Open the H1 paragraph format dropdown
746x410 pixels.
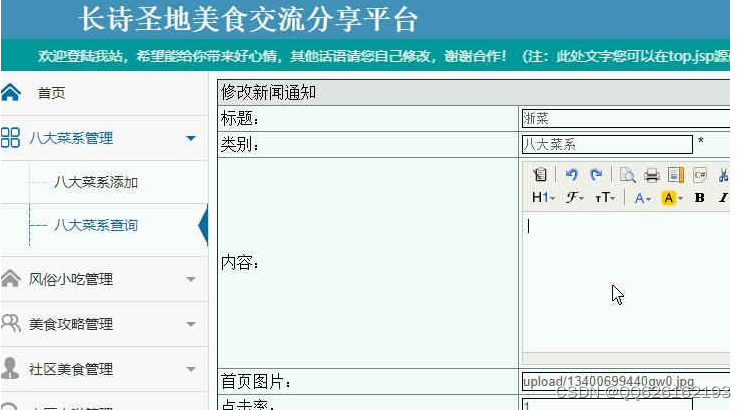point(543,197)
